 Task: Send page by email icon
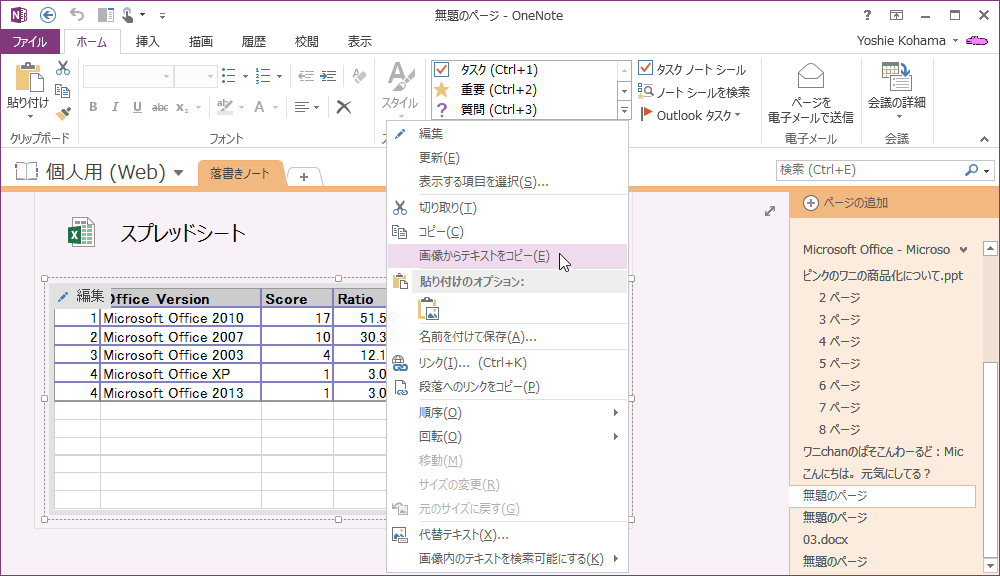pos(811,92)
